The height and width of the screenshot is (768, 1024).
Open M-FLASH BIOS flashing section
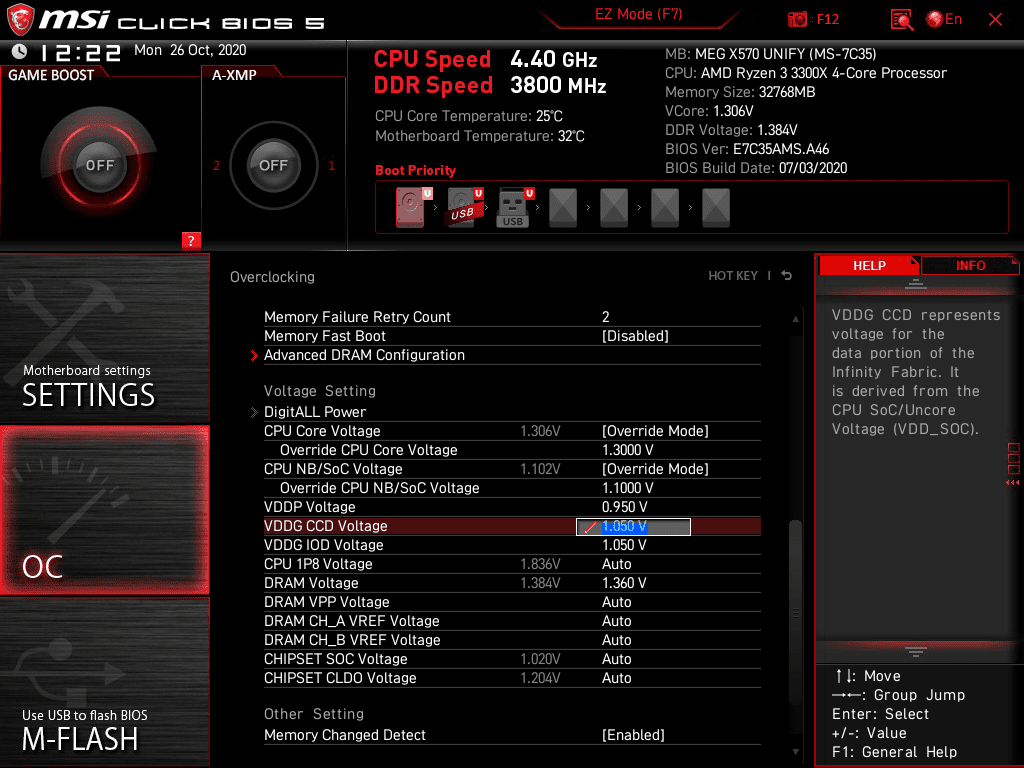click(104, 682)
